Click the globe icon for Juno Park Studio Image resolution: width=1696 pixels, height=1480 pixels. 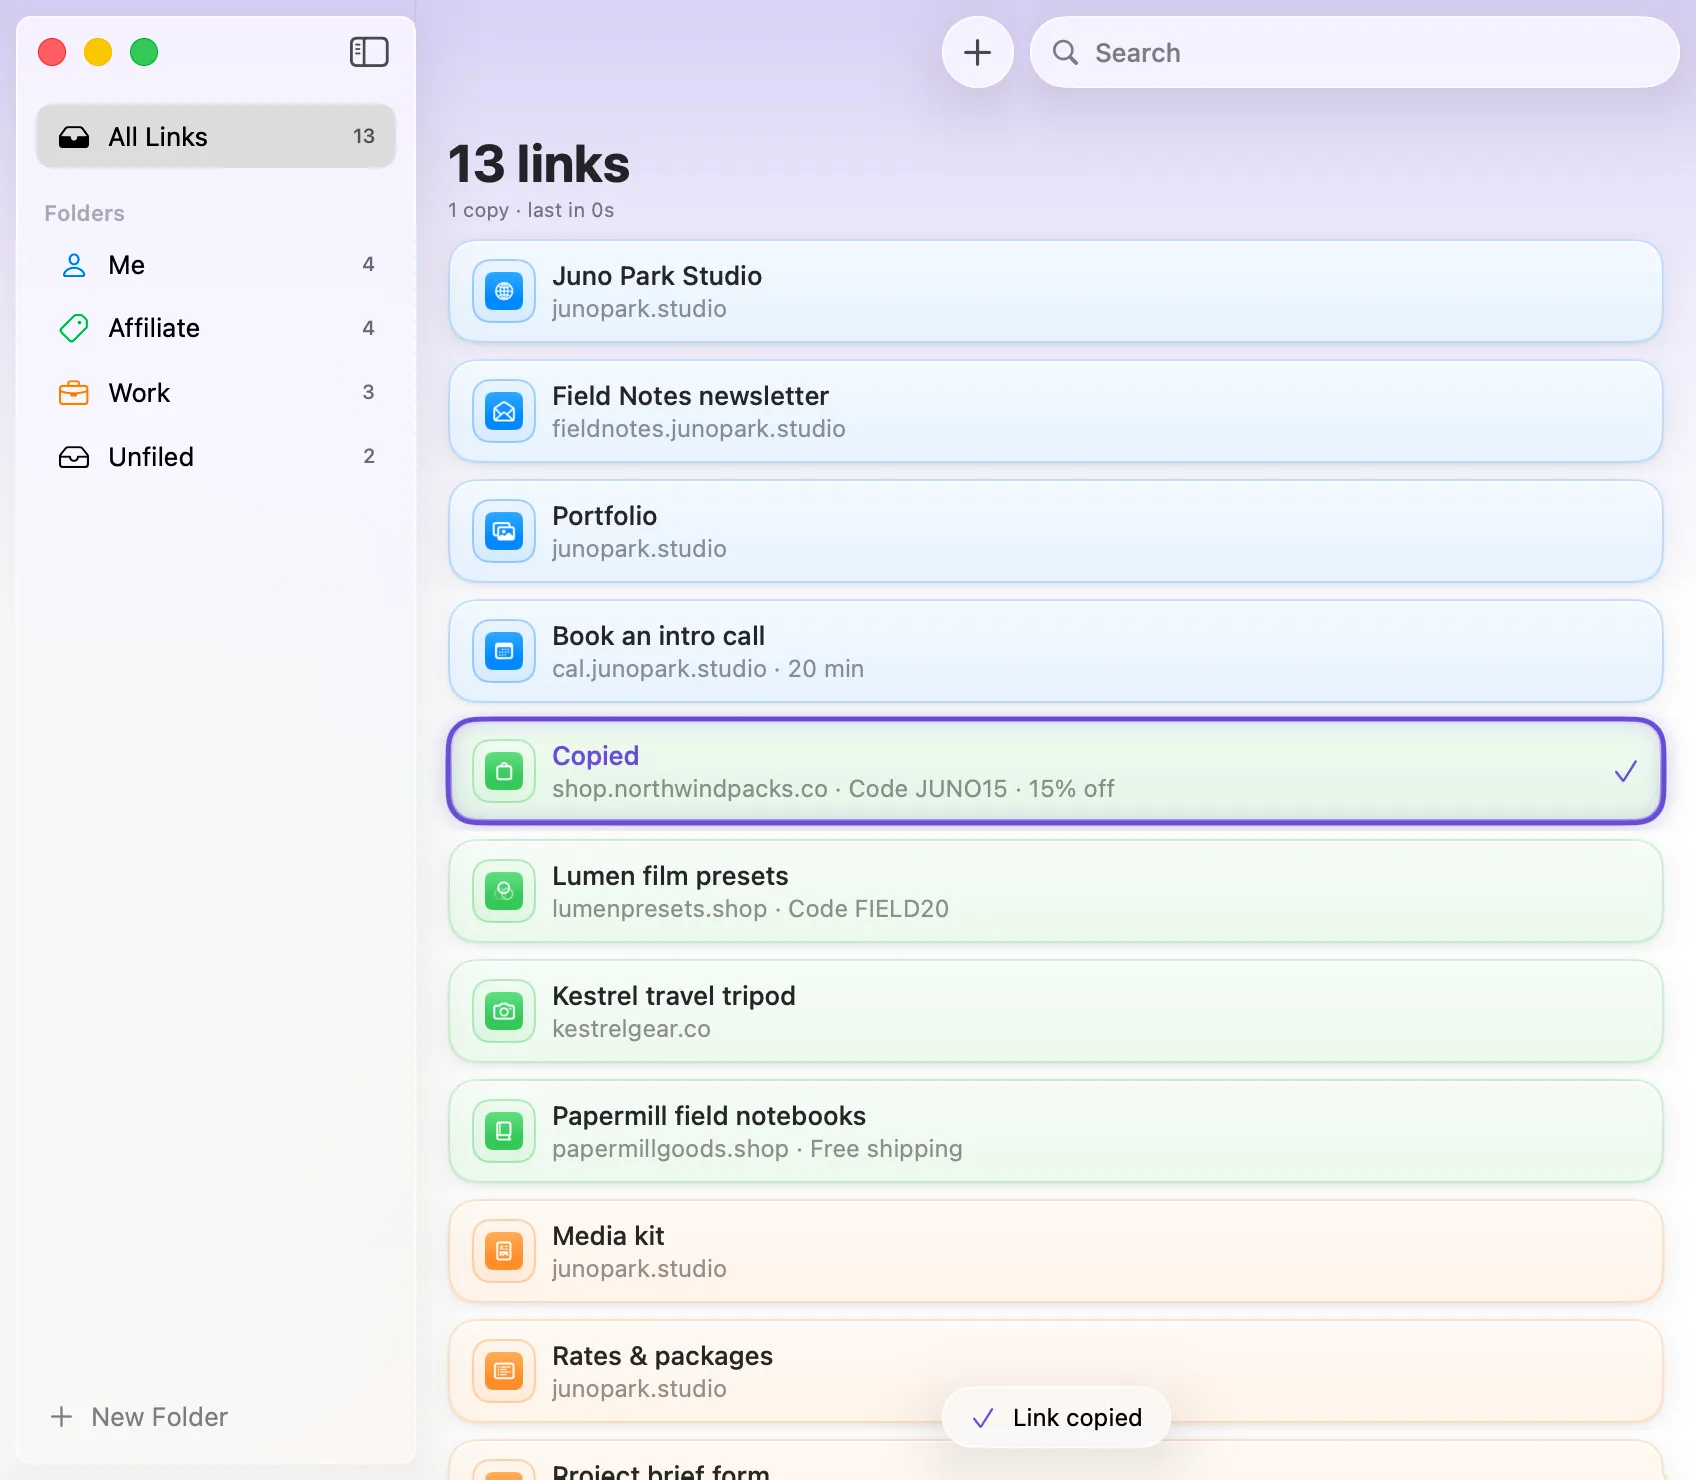coord(504,291)
